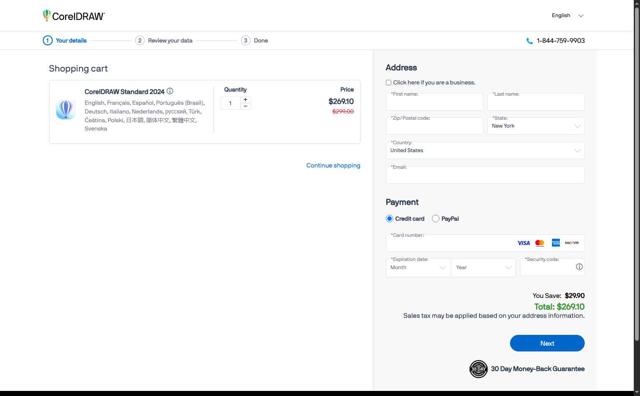
Task: Focus the Last name field
Action: 536,101
